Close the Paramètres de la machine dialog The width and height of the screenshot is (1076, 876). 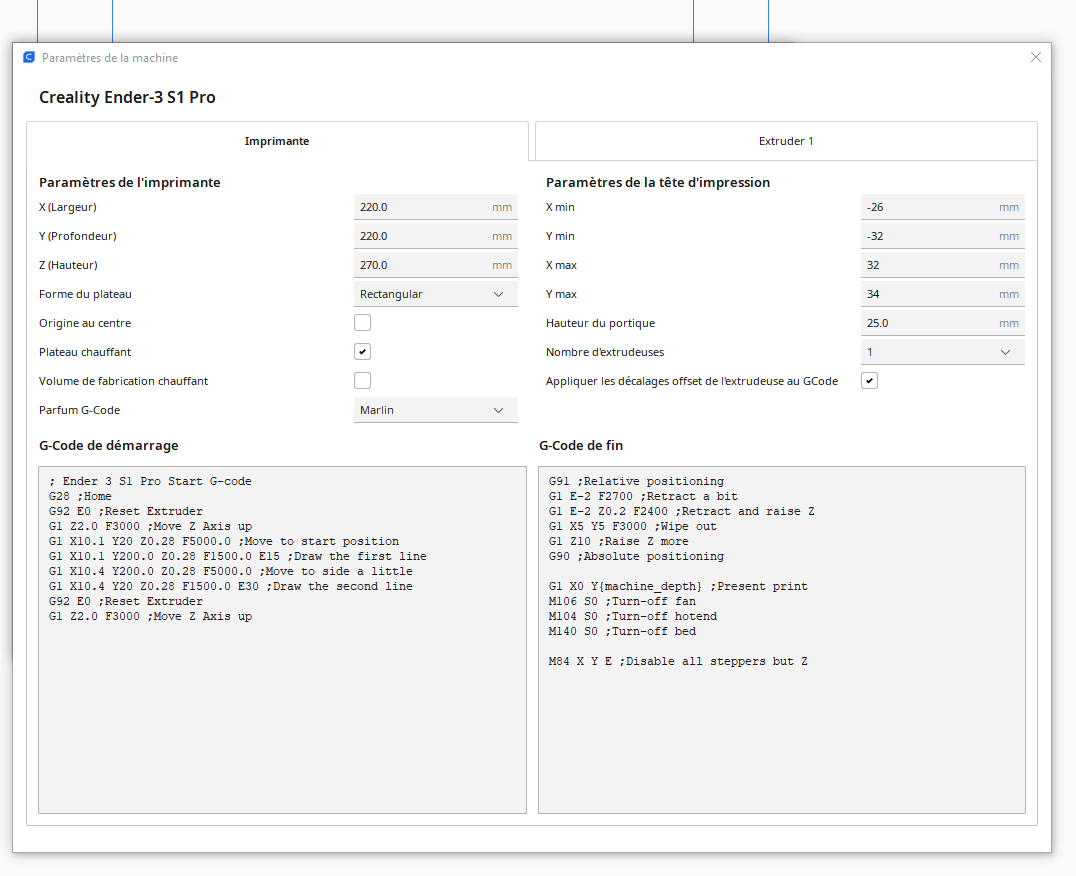(x=1036, y=57)
